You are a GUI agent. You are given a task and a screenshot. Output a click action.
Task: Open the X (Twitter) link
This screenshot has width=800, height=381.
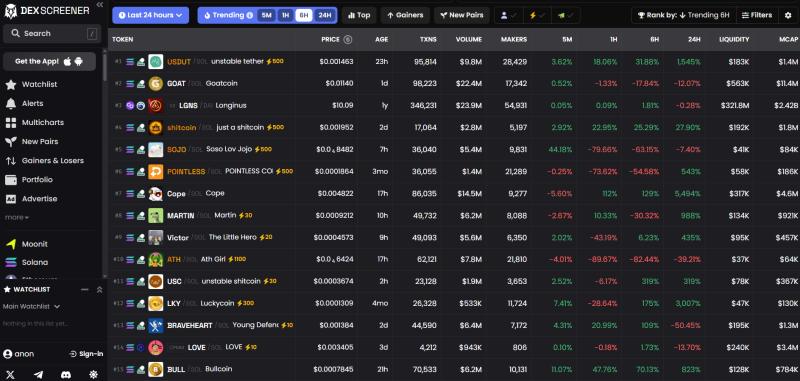coord(11,374)
